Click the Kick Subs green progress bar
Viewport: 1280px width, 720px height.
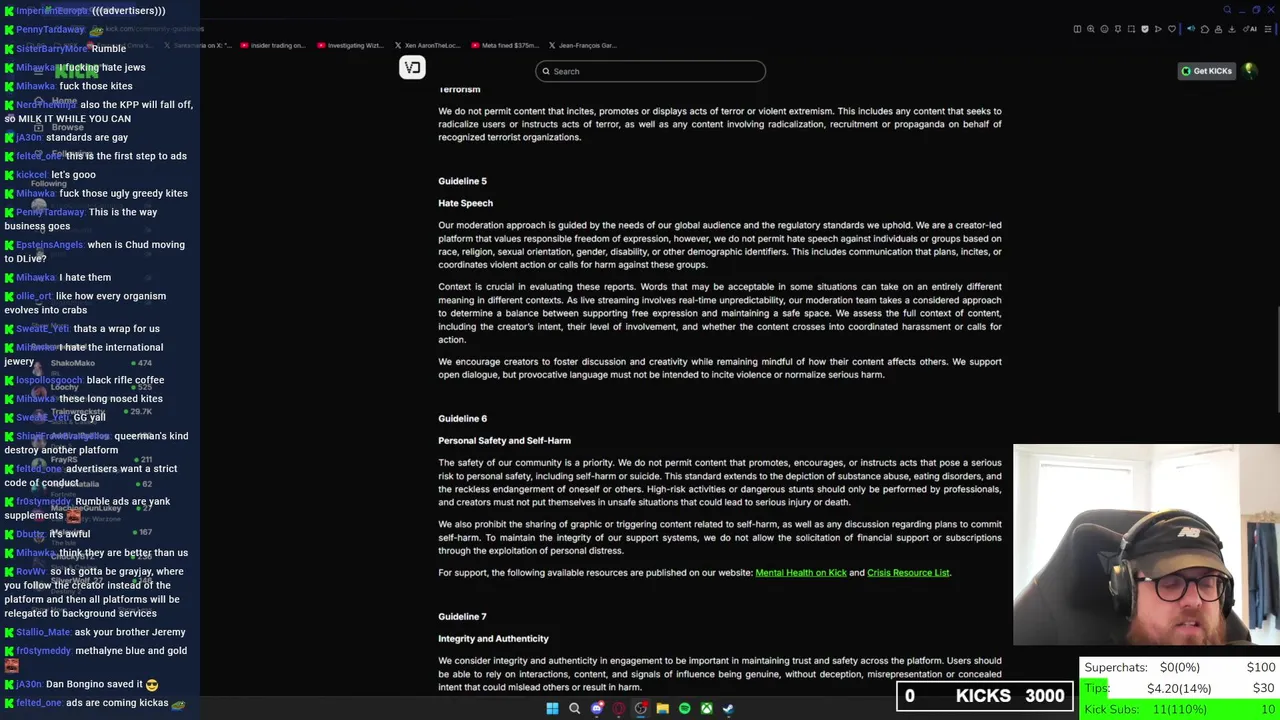(x=1180, y=709)
